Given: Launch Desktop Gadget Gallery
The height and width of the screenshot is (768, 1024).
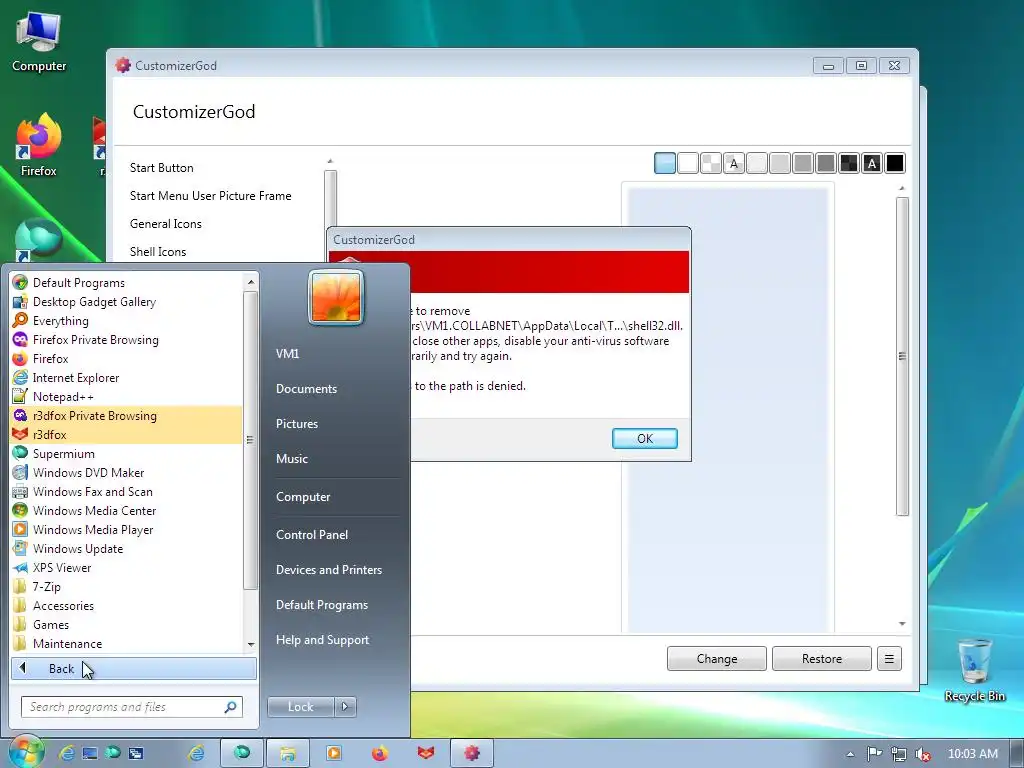Looking at the screenshot, I should pos(126,302).
